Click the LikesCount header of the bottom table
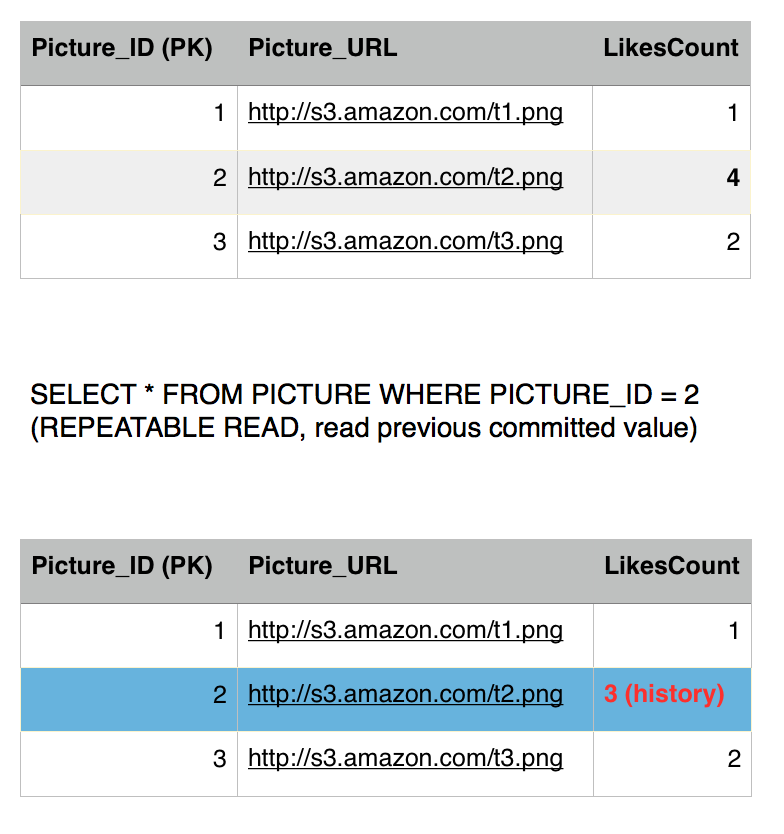 (x=672, y=566)
